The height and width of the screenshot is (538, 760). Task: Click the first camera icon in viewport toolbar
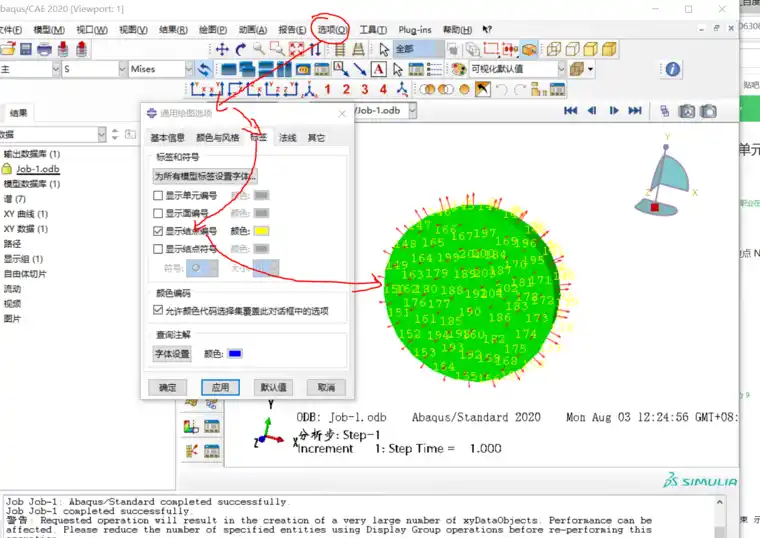[686, 111]
